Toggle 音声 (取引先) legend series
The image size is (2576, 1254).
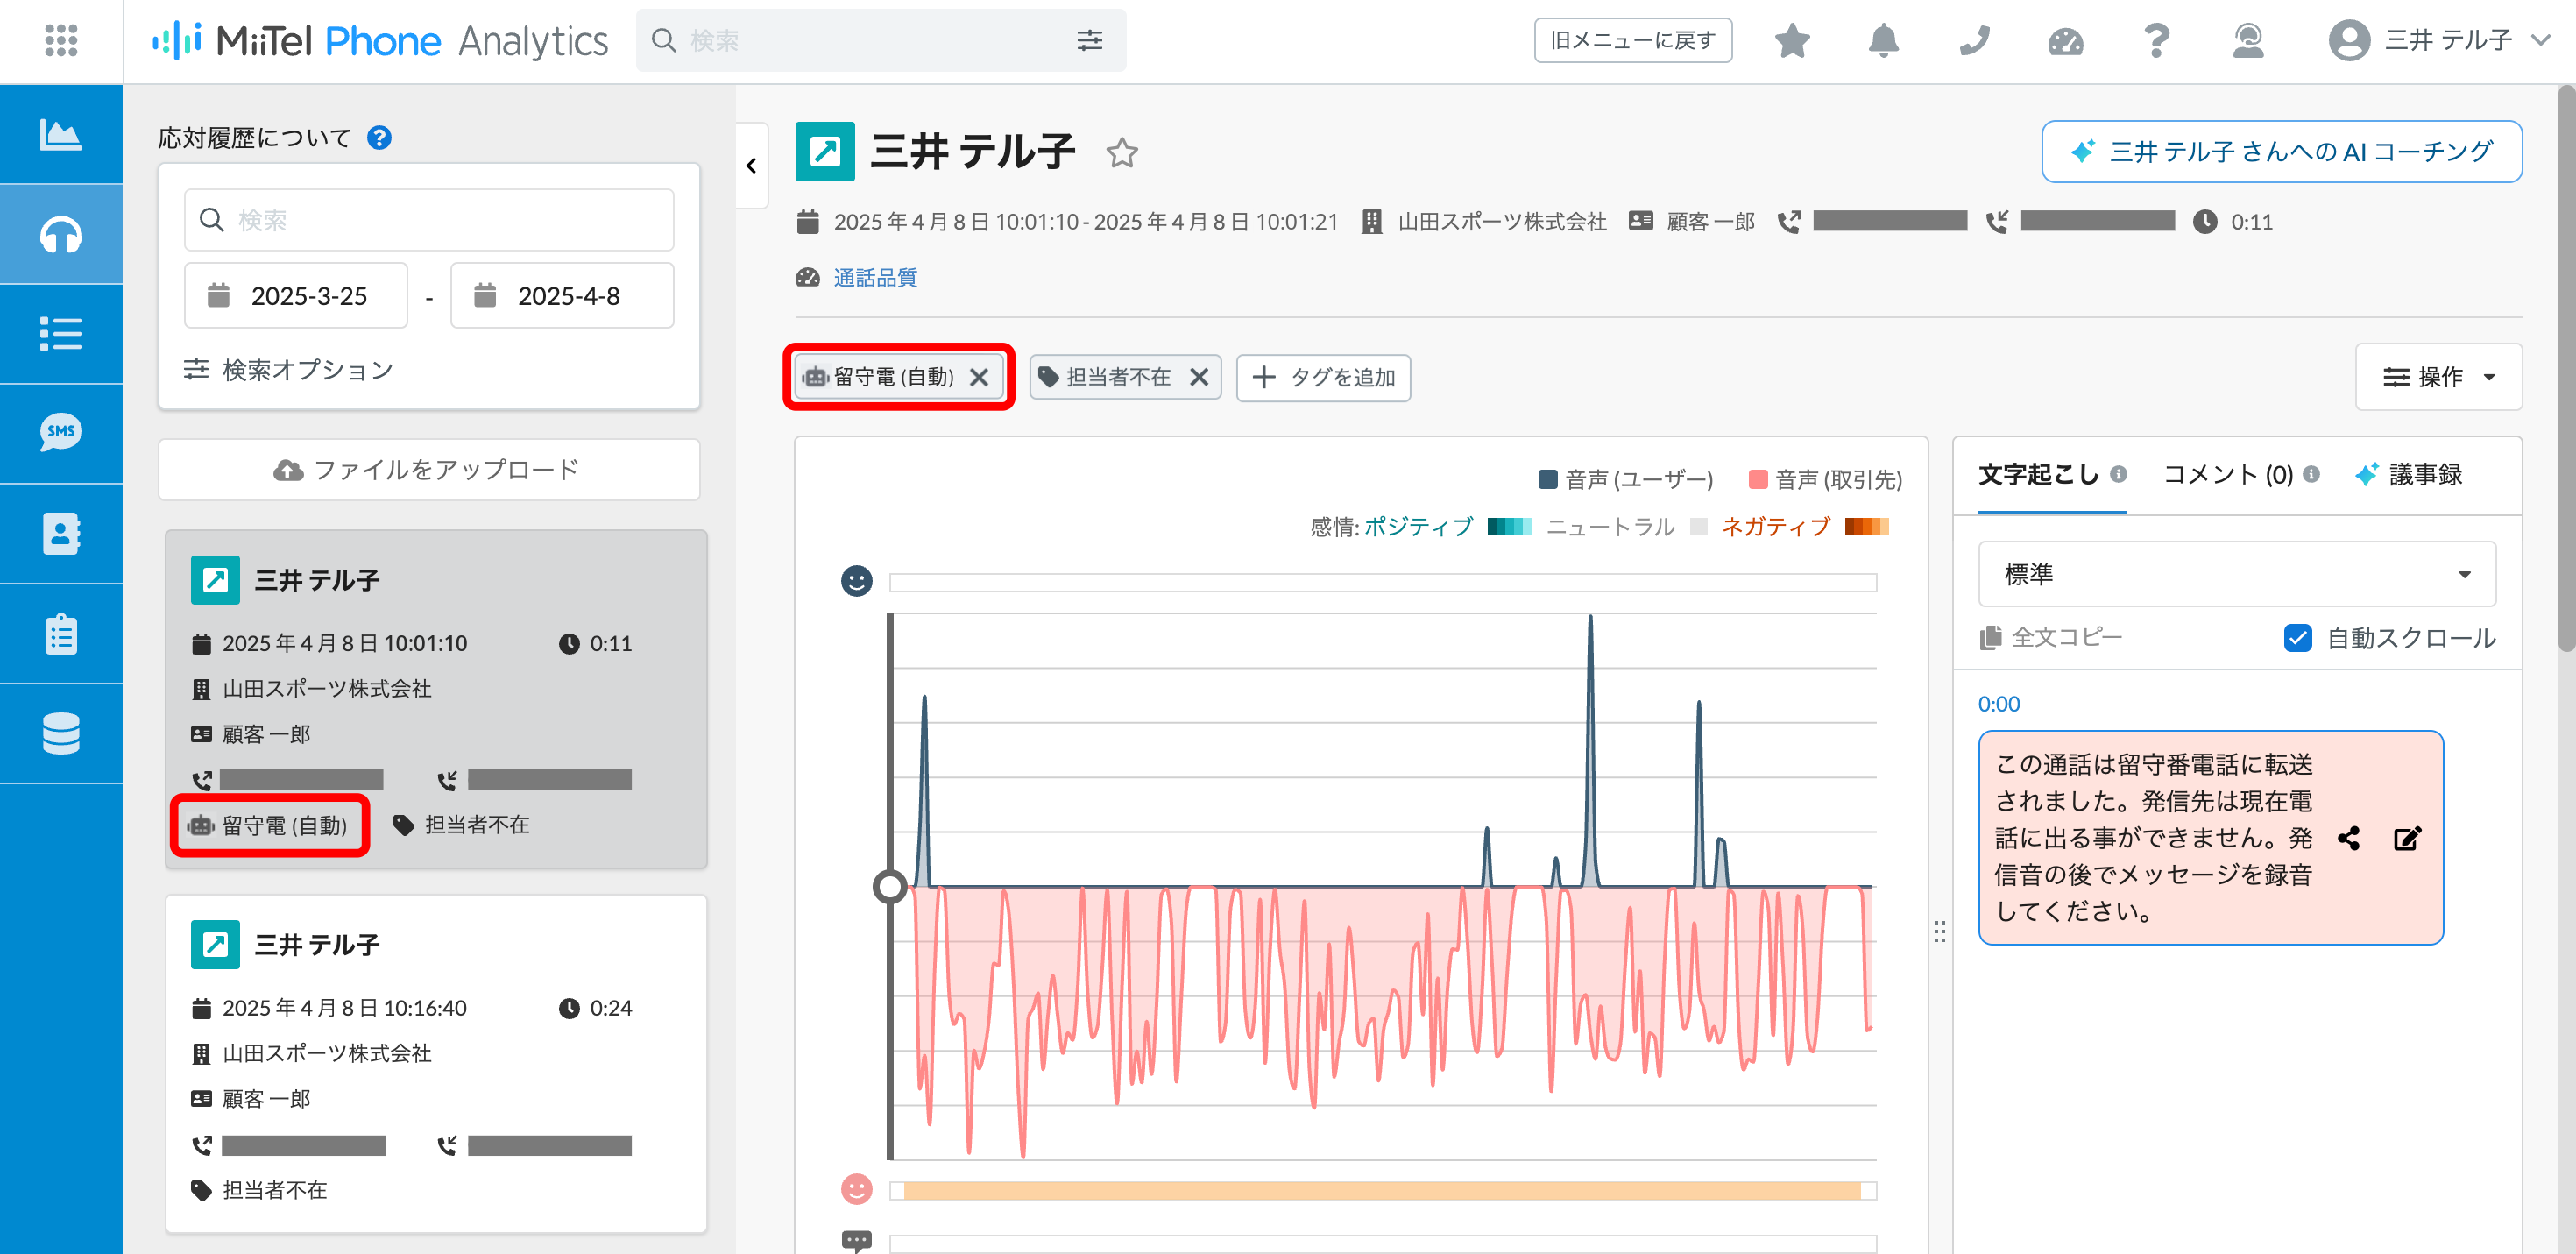pos(1824,480)
